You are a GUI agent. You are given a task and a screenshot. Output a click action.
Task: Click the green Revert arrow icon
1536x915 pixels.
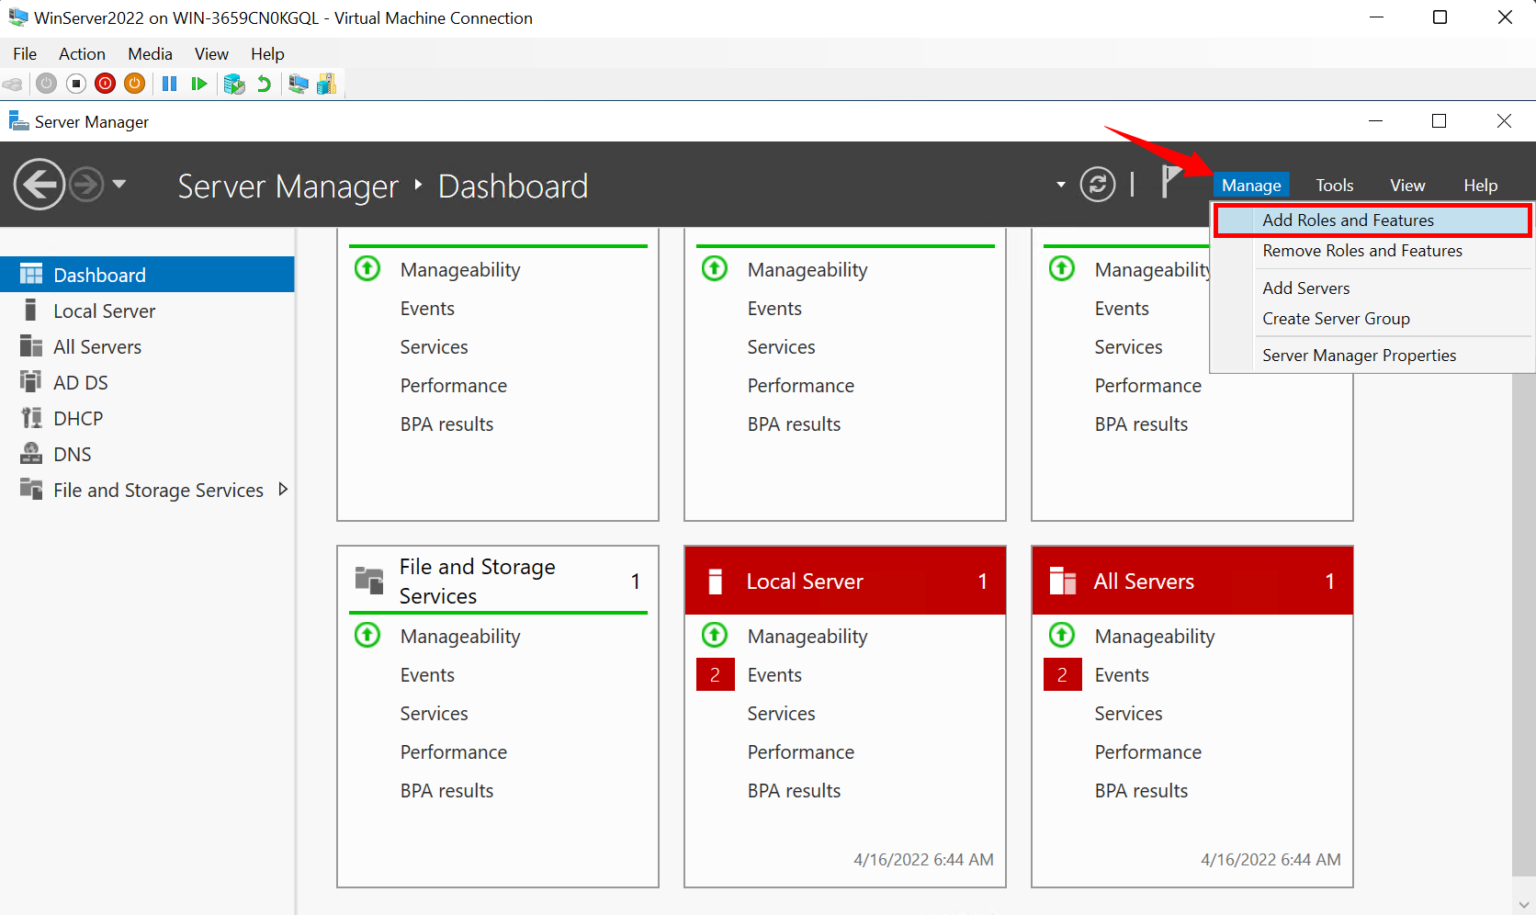click(x=264, y=84)
